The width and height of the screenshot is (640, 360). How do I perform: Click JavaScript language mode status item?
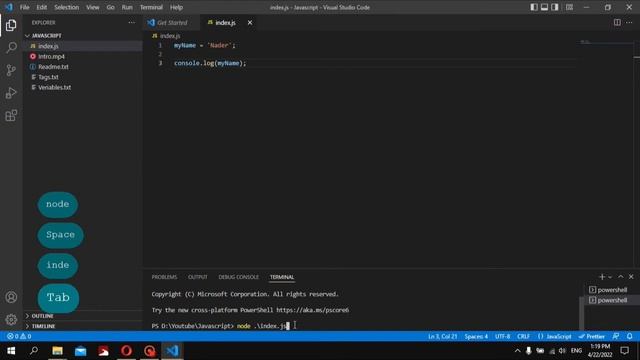pos(554,337)
